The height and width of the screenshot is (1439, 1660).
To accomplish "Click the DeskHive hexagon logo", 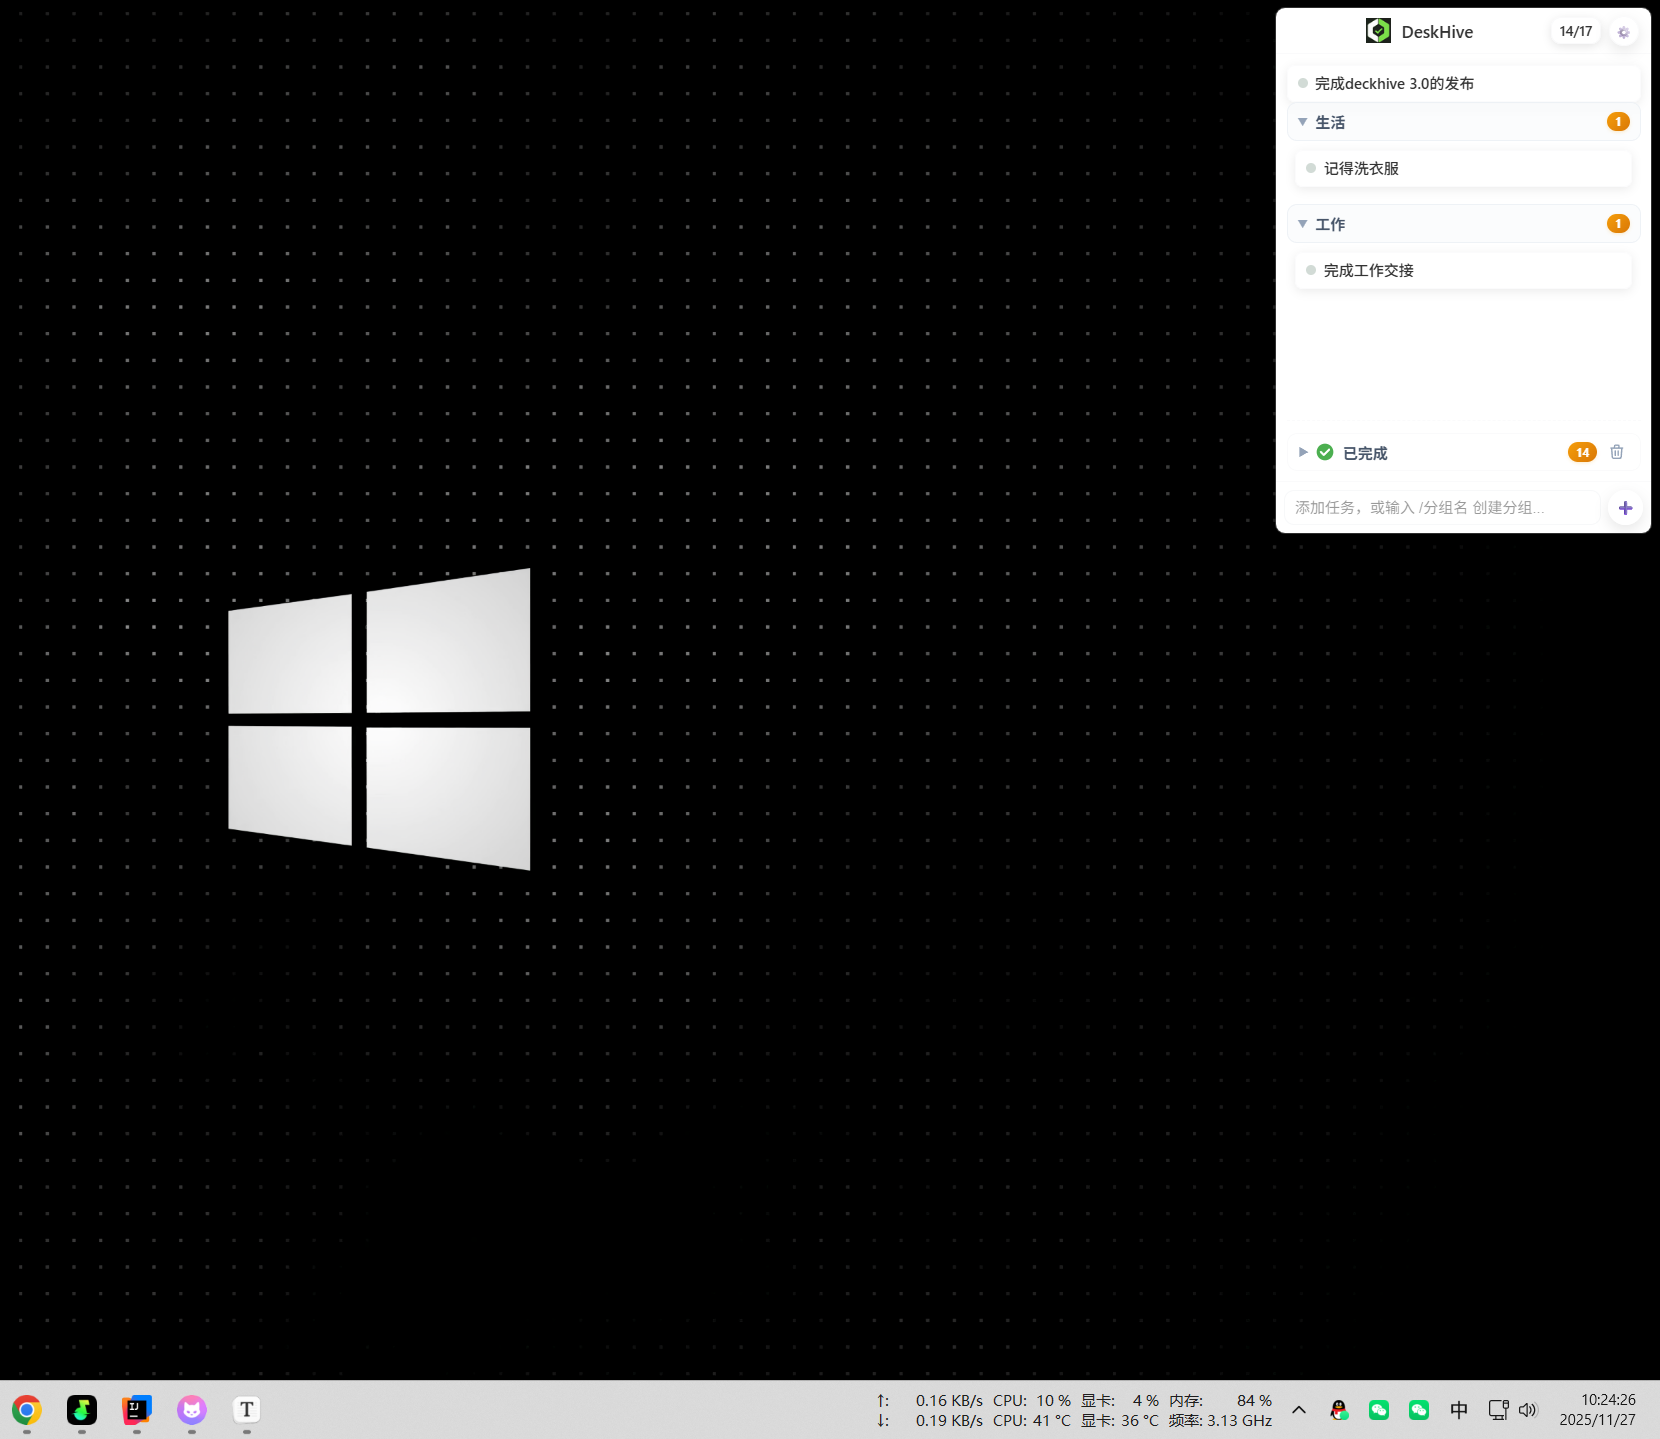I will click(1378, 30).
